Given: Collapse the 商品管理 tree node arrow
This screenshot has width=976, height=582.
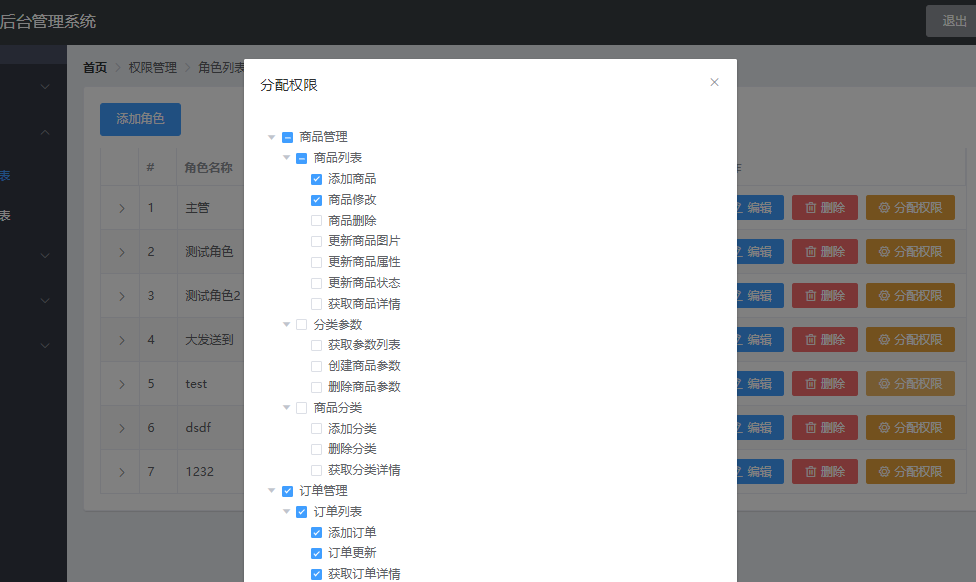Looking at the screenshot, I should pos(271,137).
